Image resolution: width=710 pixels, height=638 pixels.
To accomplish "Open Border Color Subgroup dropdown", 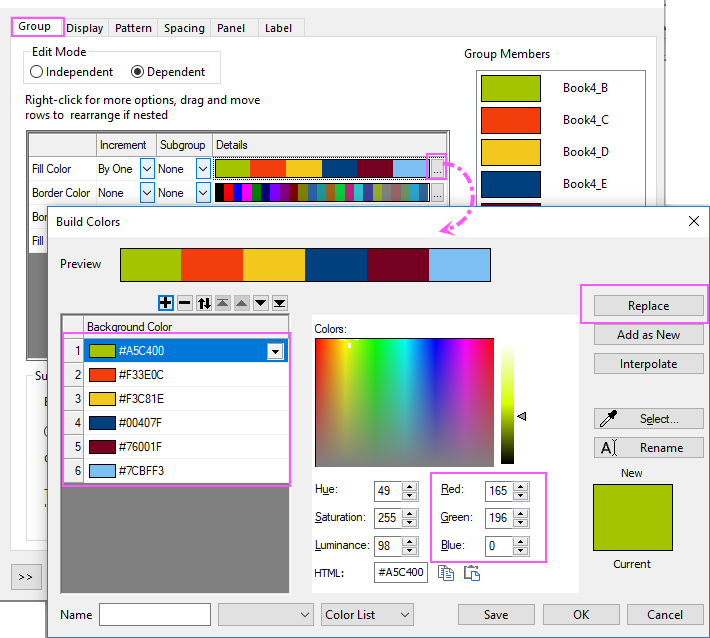I will [x=203, y=193].
